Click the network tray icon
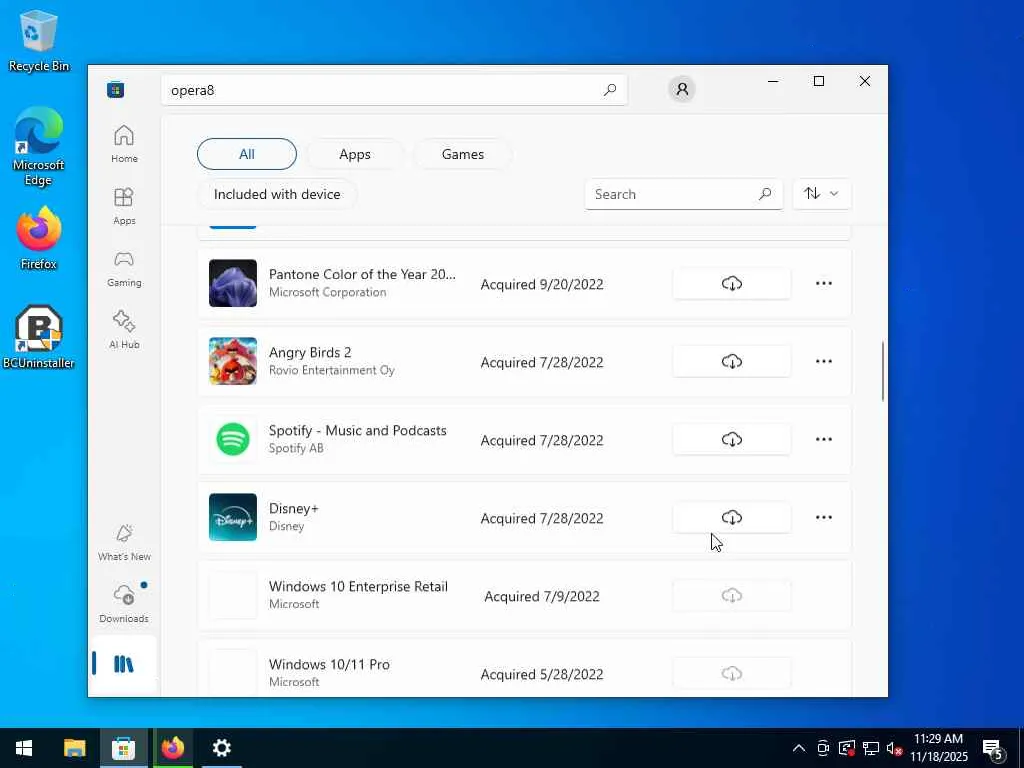Screen dimensions: 1024x768 point(871,748)
